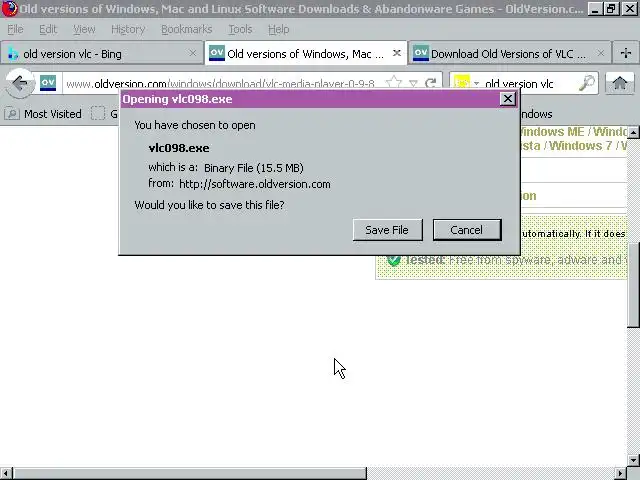Image resolution: width=640 pixels, height=480 pixels.
Task: Click the OV site identity icon
Action: [x=48, y=83]
